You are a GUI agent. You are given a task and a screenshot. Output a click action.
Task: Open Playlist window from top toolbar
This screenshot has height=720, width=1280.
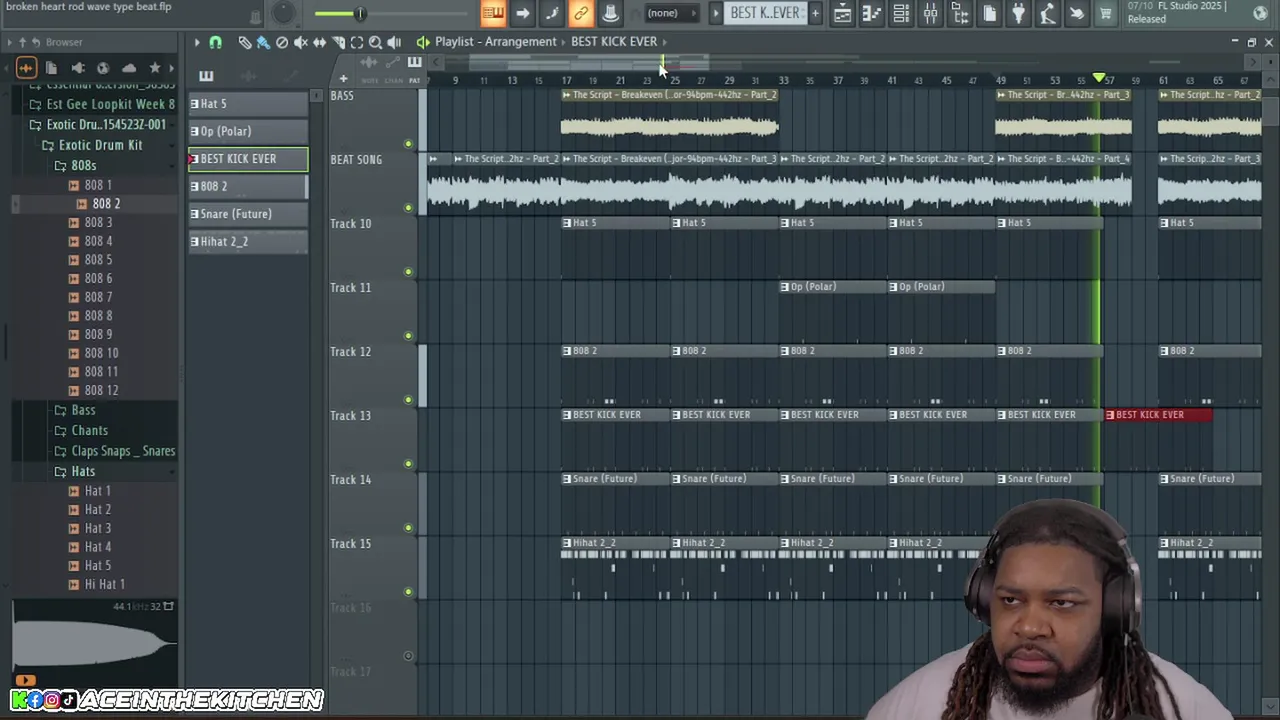[842, 13]
